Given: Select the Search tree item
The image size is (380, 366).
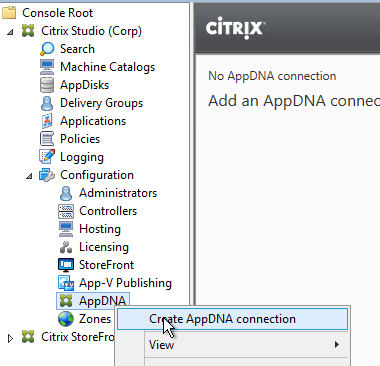Looking at the screenshot, I should (77, 49).
